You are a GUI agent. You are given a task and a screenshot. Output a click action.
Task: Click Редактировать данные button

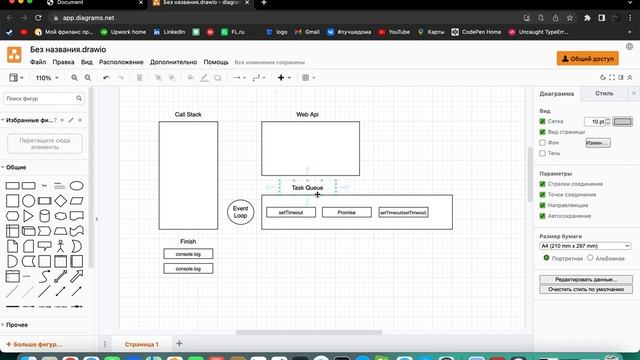(x=586, y=280)
